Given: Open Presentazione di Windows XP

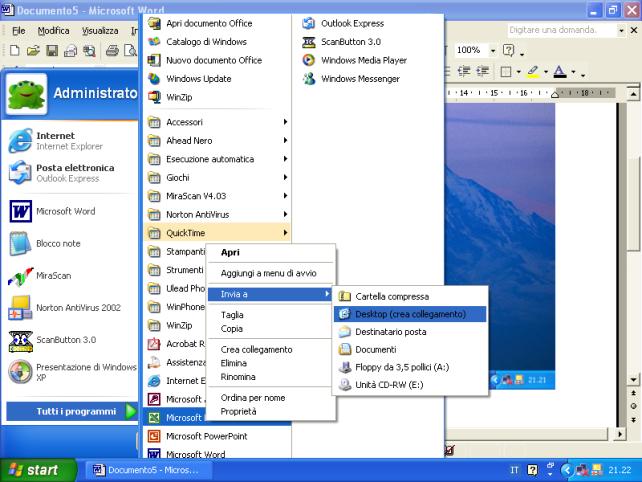Looking at the screenshot, I should coord(70,372).
